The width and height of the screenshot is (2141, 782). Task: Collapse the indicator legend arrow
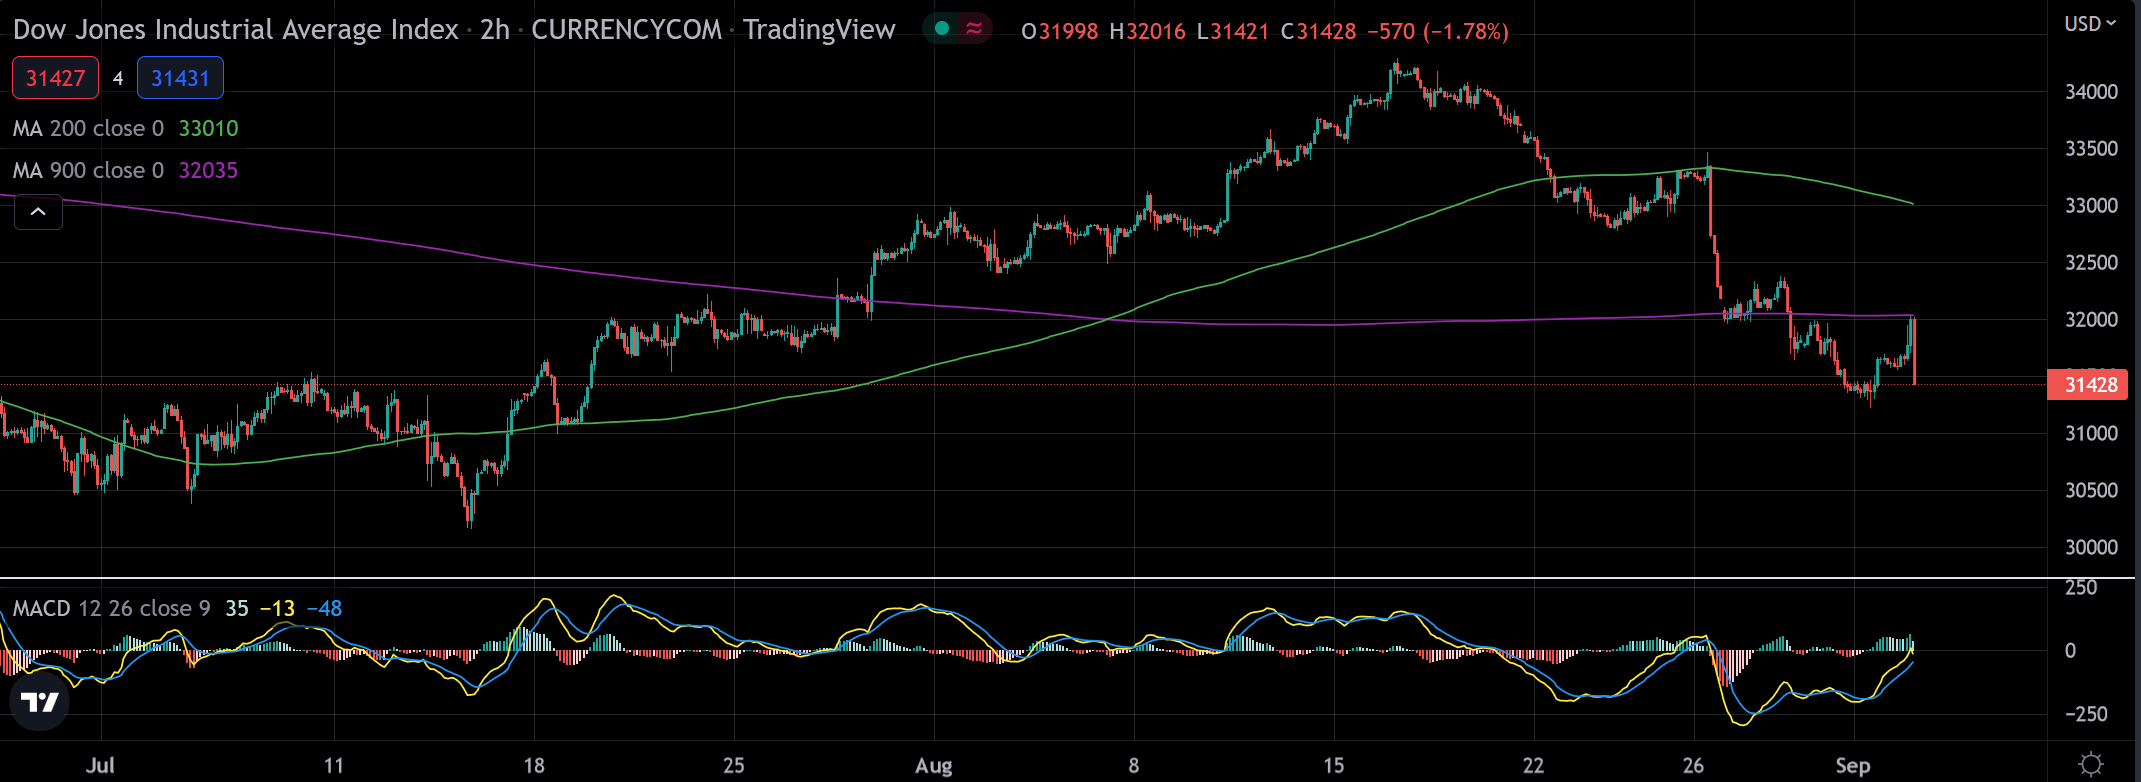[x=38, y=212]
